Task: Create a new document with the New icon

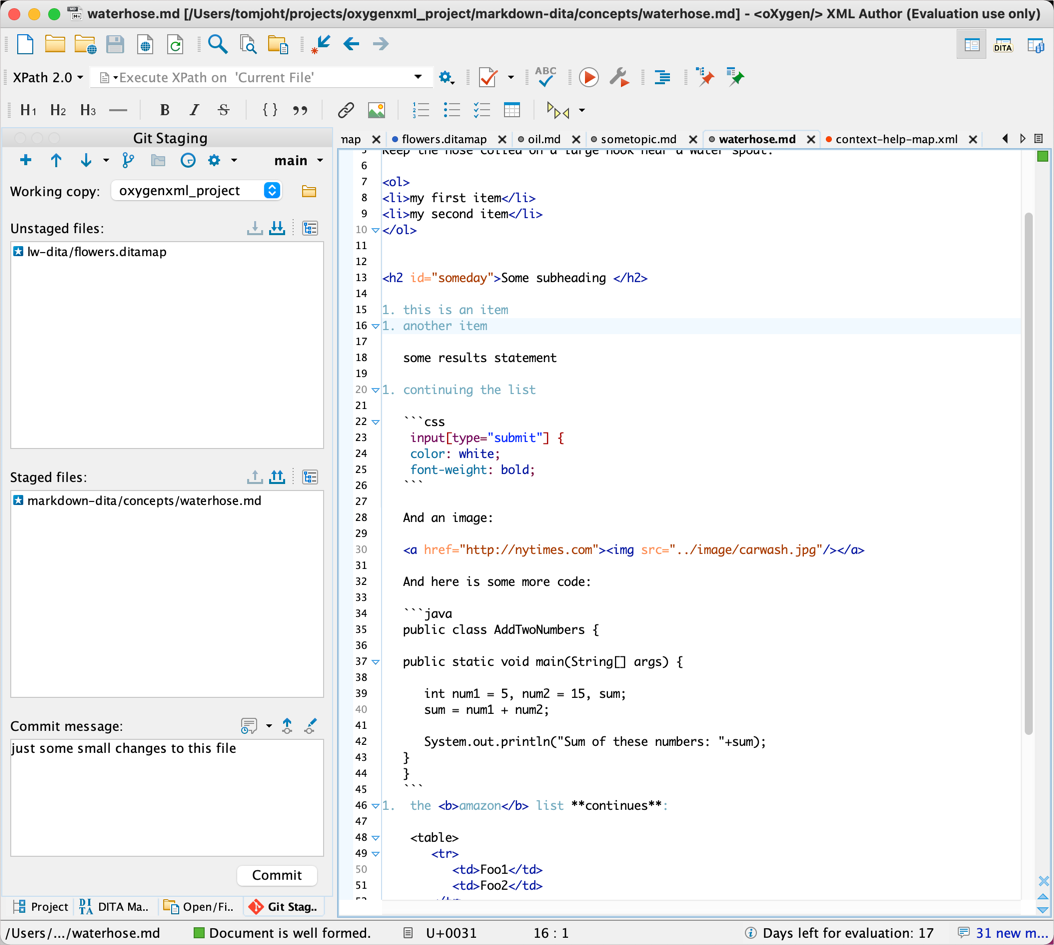Action: click(26, 44)
